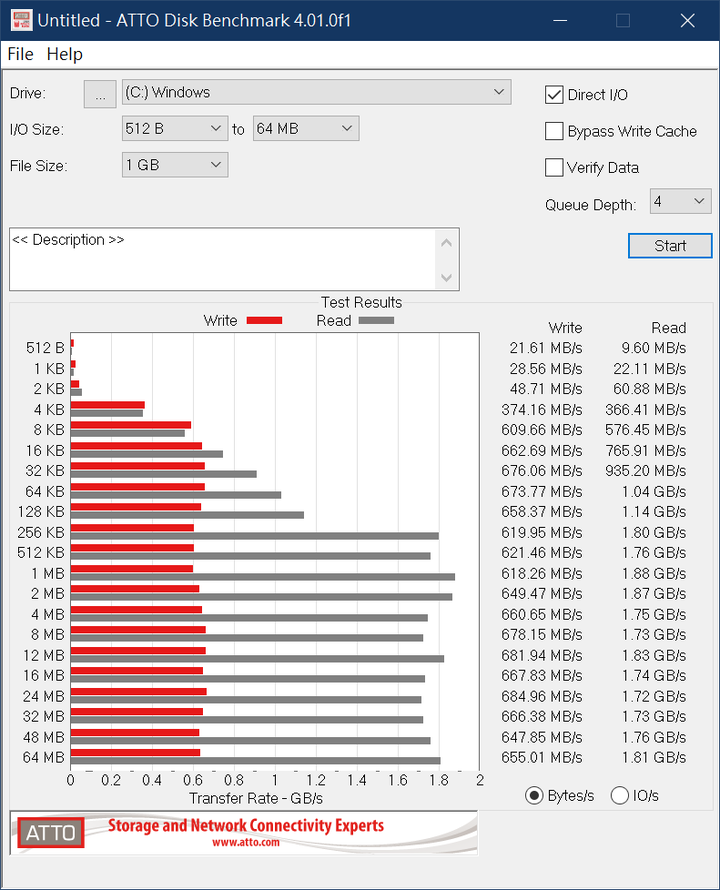Click the 935.20 MB/s read value
720x890 pixels.
tap(646, 471)
